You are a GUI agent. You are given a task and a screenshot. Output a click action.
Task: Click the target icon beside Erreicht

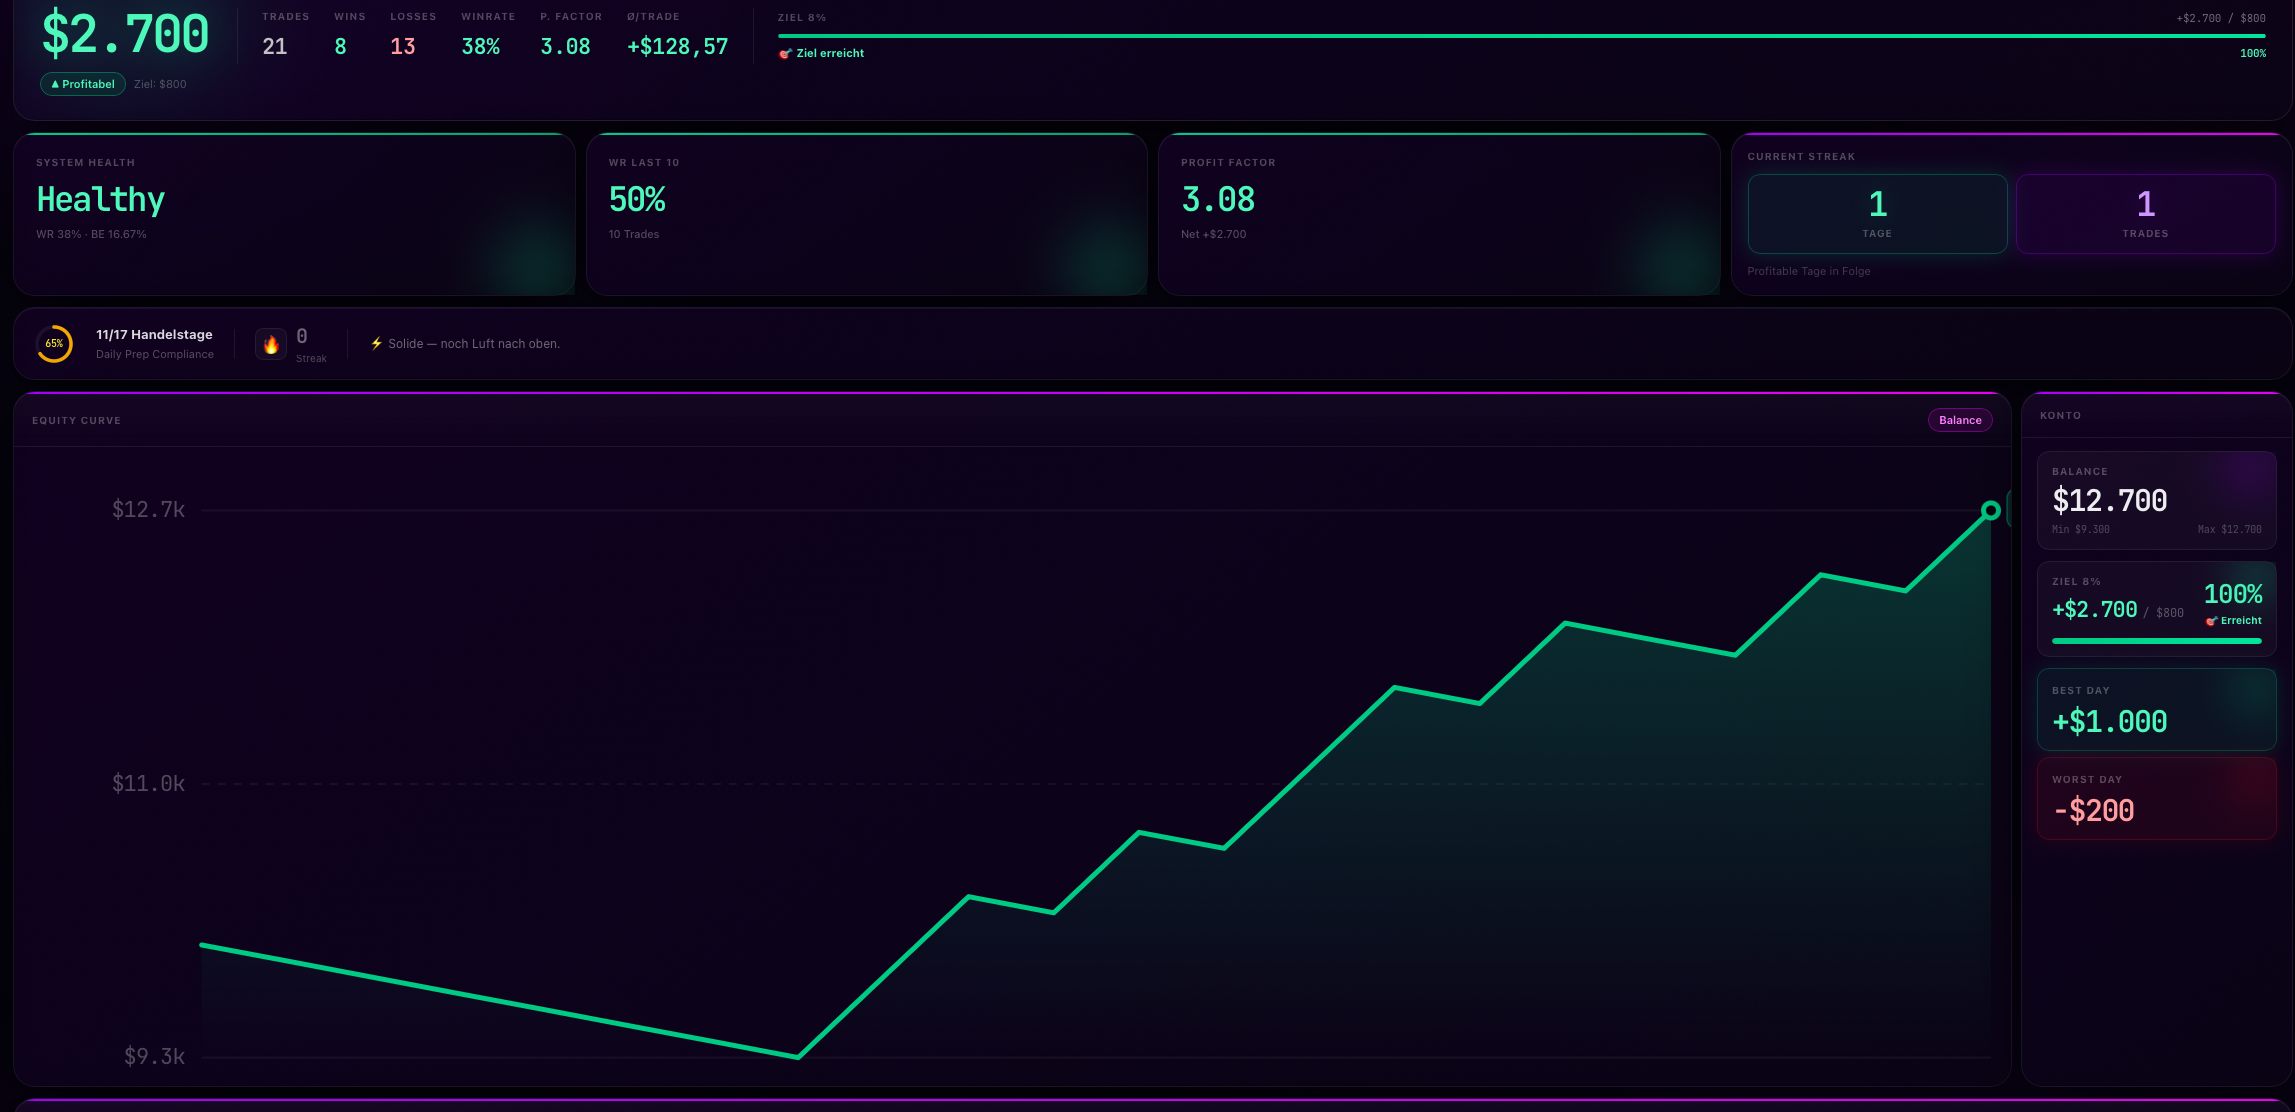pos(2211,621)
